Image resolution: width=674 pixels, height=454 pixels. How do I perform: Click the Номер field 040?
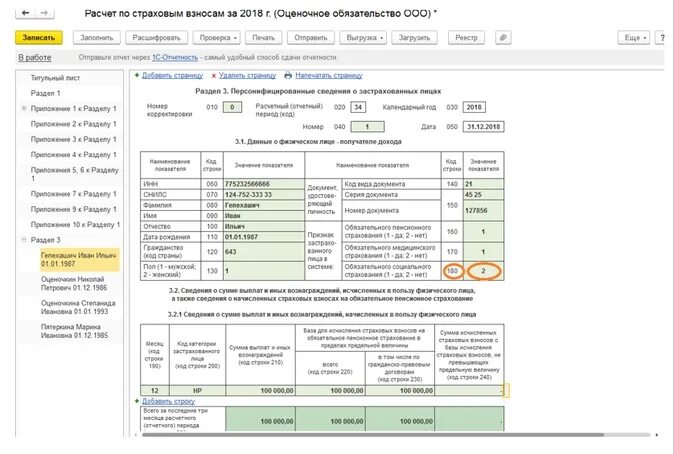click(x=368, y=127)
